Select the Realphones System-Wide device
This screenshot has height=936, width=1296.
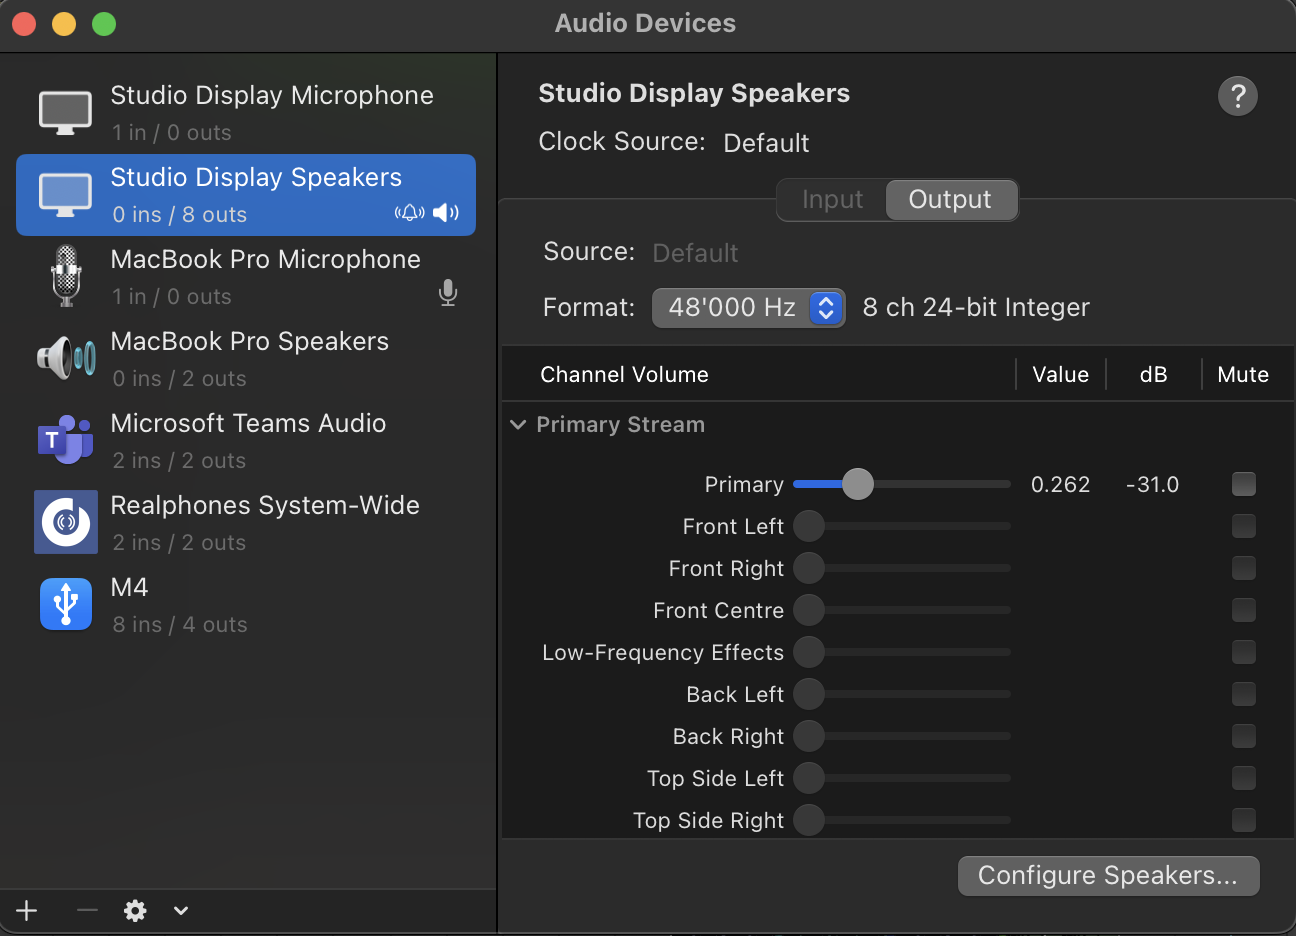pos(246,523)
